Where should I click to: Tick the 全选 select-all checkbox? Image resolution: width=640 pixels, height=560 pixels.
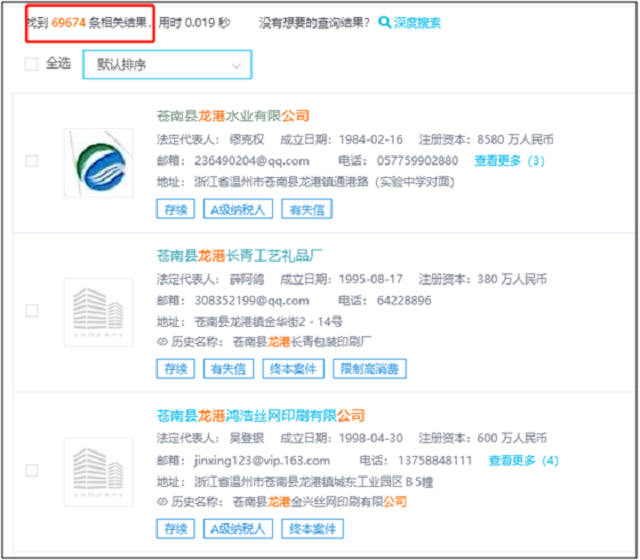pos(31,64)
